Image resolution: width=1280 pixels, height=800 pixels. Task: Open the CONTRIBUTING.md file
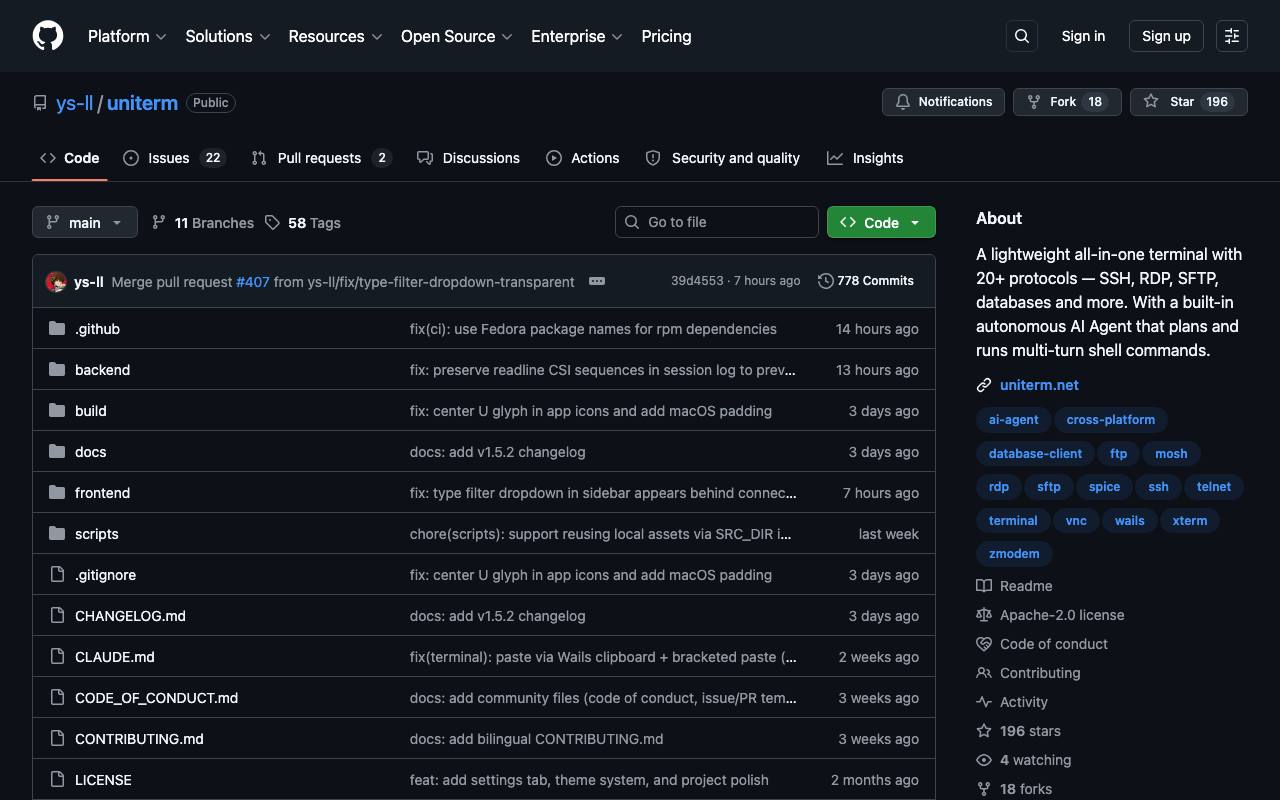(x=139, y=739)
